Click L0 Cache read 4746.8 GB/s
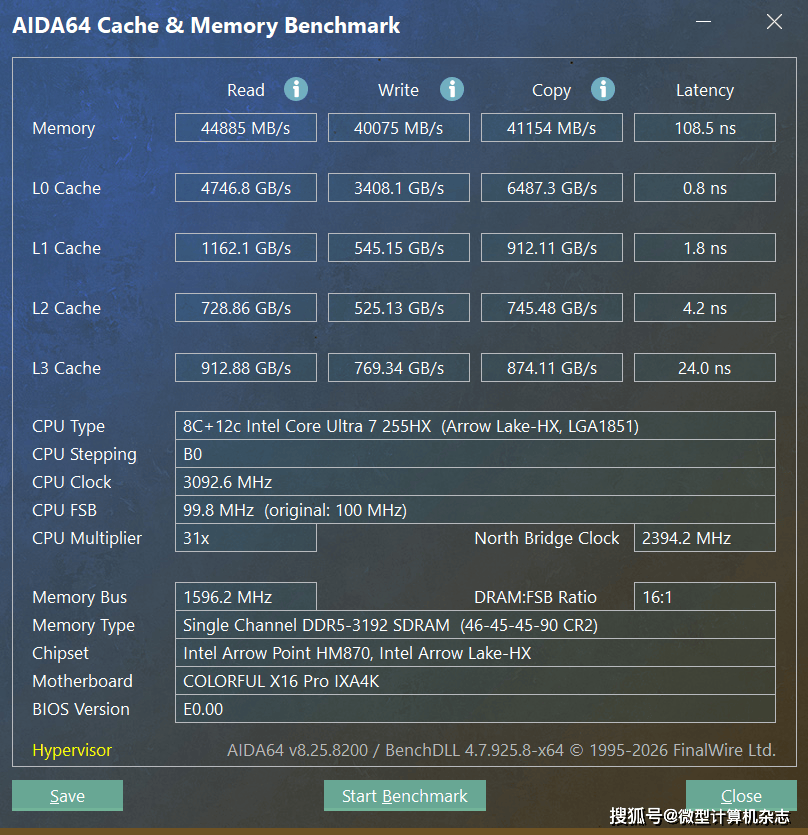This screenshot has height=835, width=808. [x=246, y=188]
